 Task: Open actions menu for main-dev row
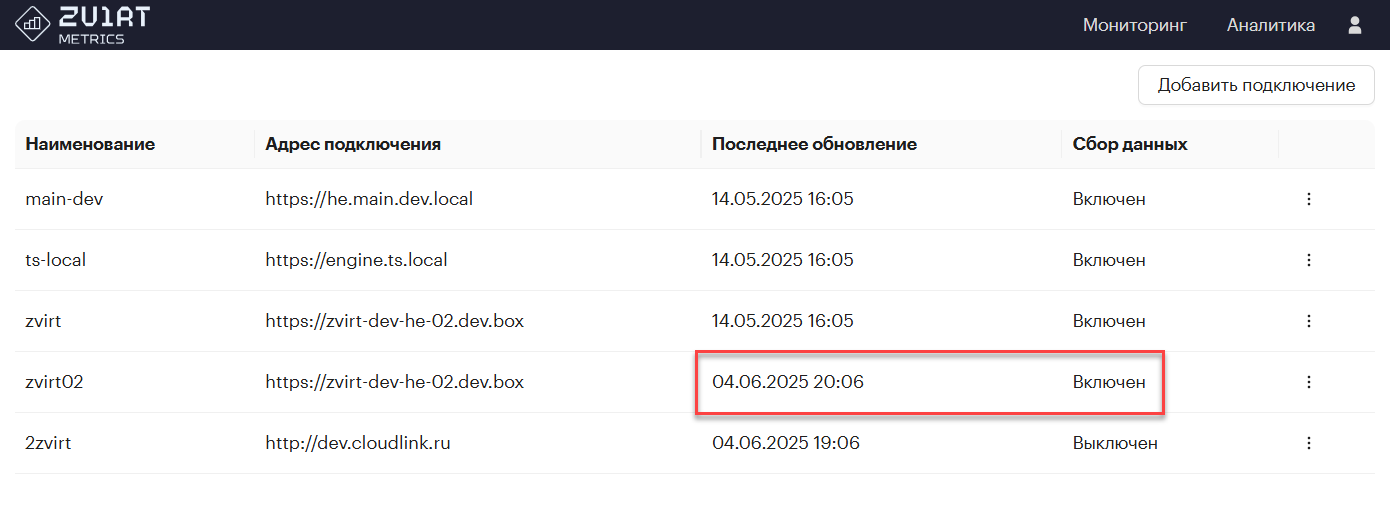pos(1308,199)
